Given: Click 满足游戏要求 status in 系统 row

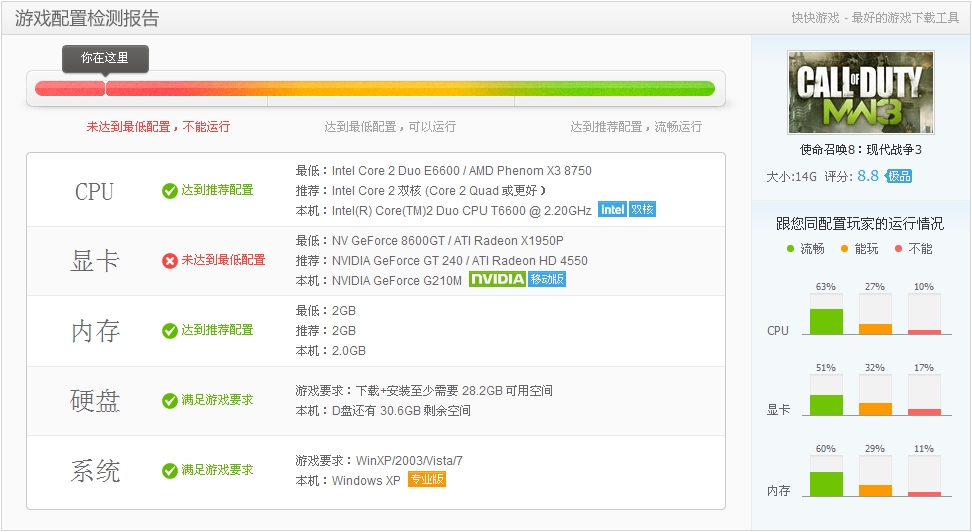Looking at the screenshot, I should (x=217, y=471).
